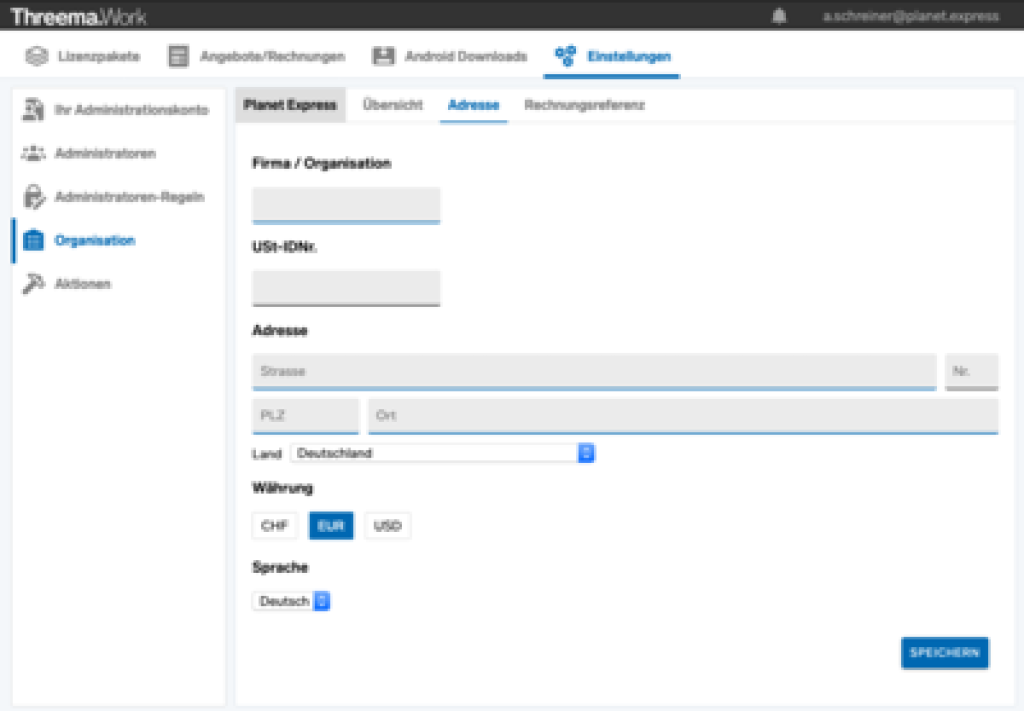Image resolution: width=1024 pixels, height=711 pixels.
Task: Switch to the Rechnungsreferenz tab
Action: 584,105
